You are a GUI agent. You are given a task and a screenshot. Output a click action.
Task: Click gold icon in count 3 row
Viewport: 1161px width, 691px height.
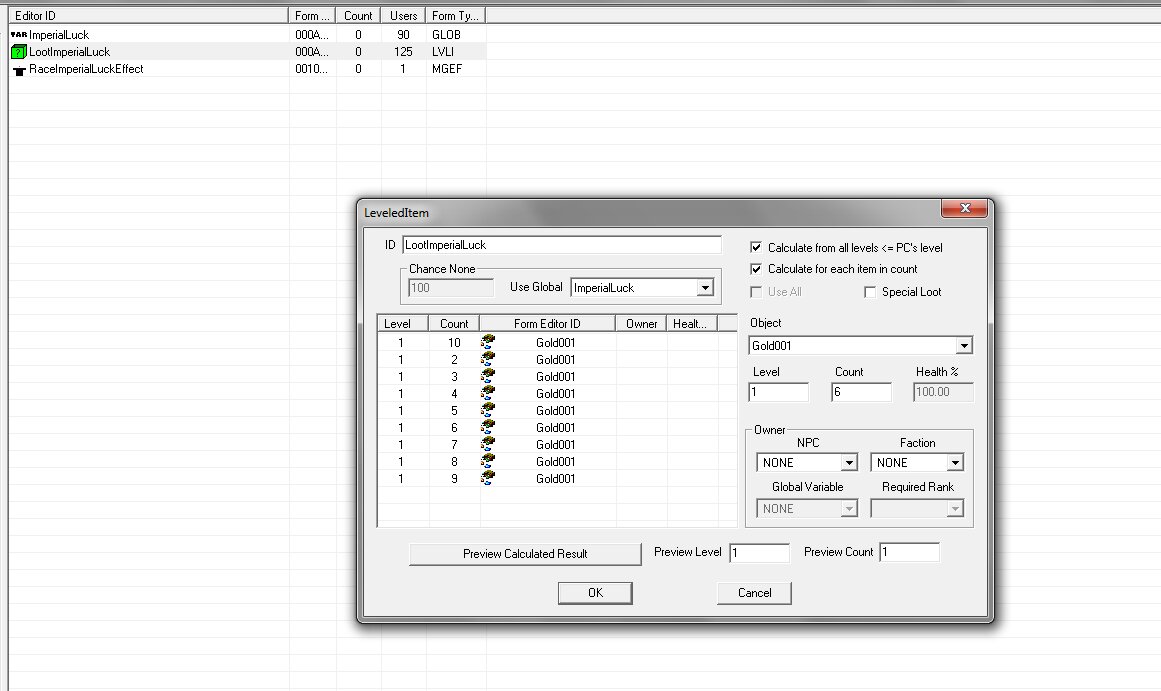point(487,376)
